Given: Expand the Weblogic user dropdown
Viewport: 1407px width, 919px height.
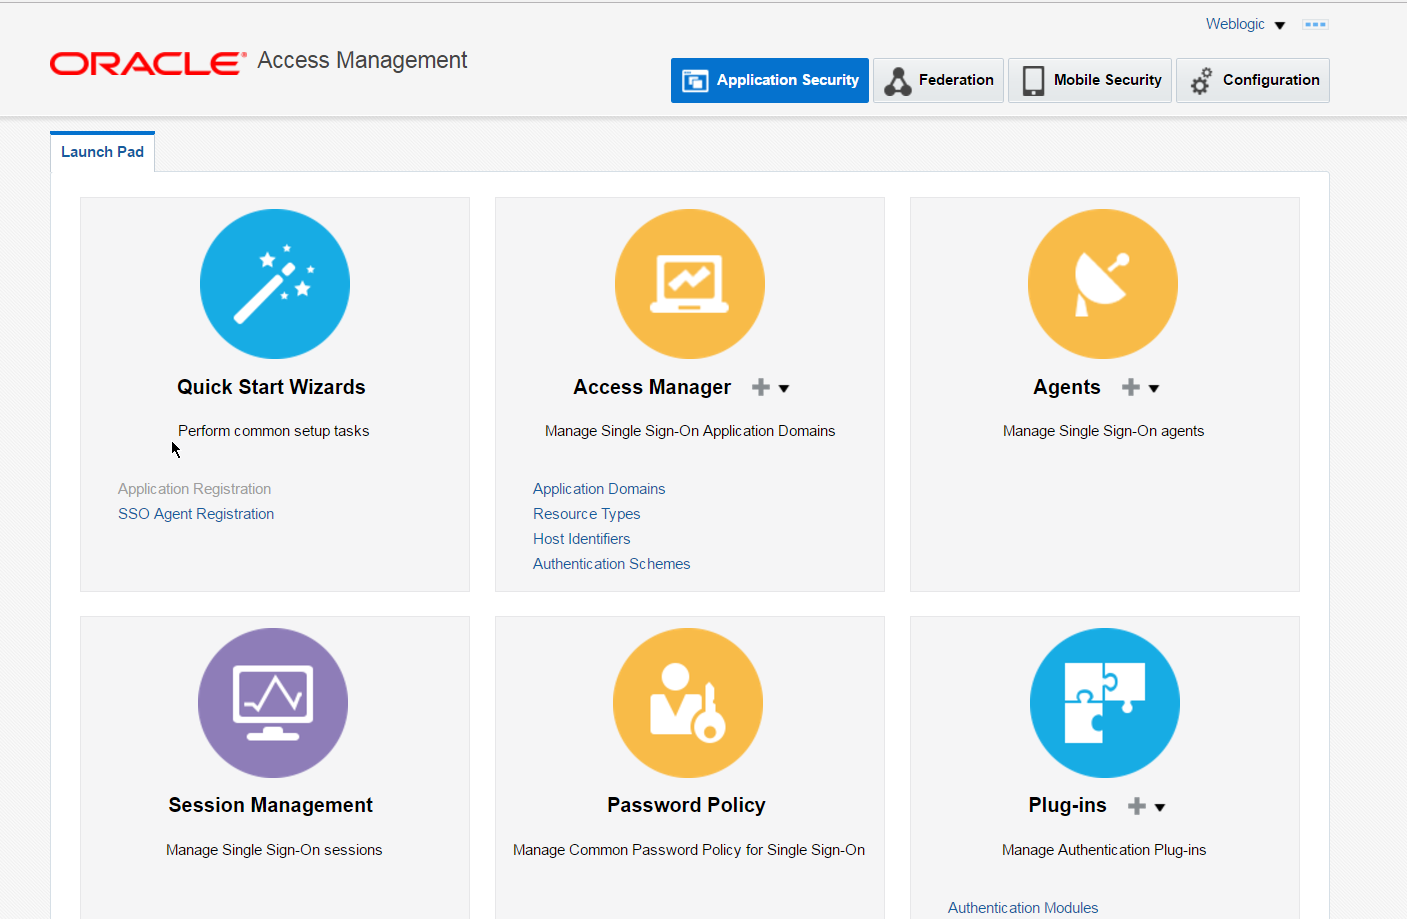Looking at the screenshot, I should [x=1280, y=24].
